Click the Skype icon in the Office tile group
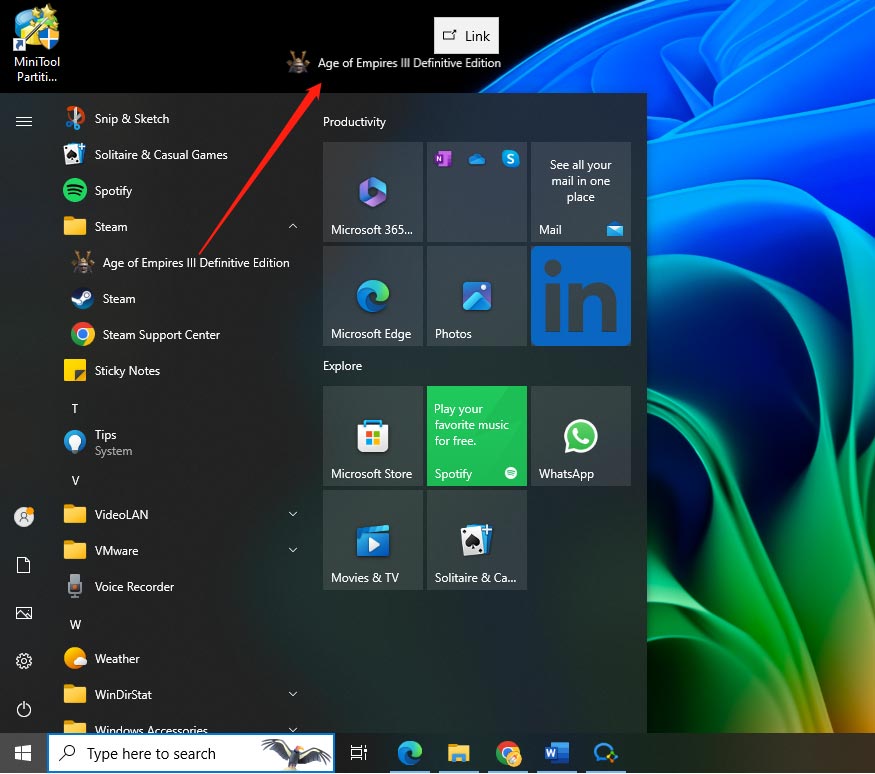 click(510, 159)
